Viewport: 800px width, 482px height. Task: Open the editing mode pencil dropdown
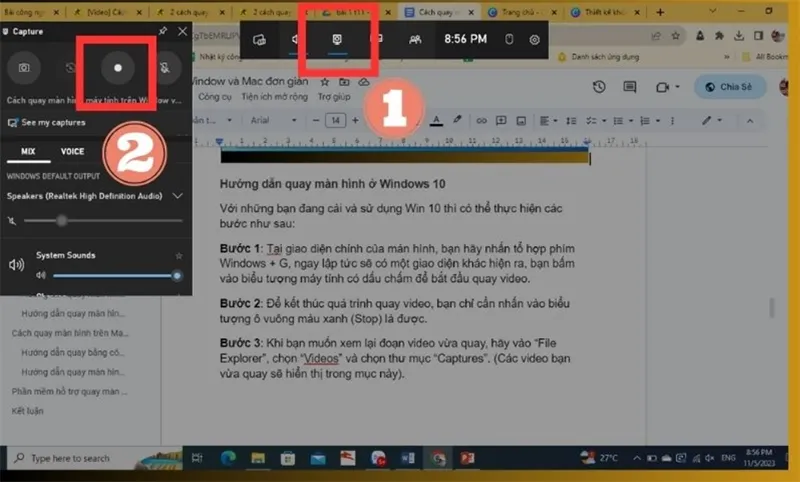pos(711,120)
